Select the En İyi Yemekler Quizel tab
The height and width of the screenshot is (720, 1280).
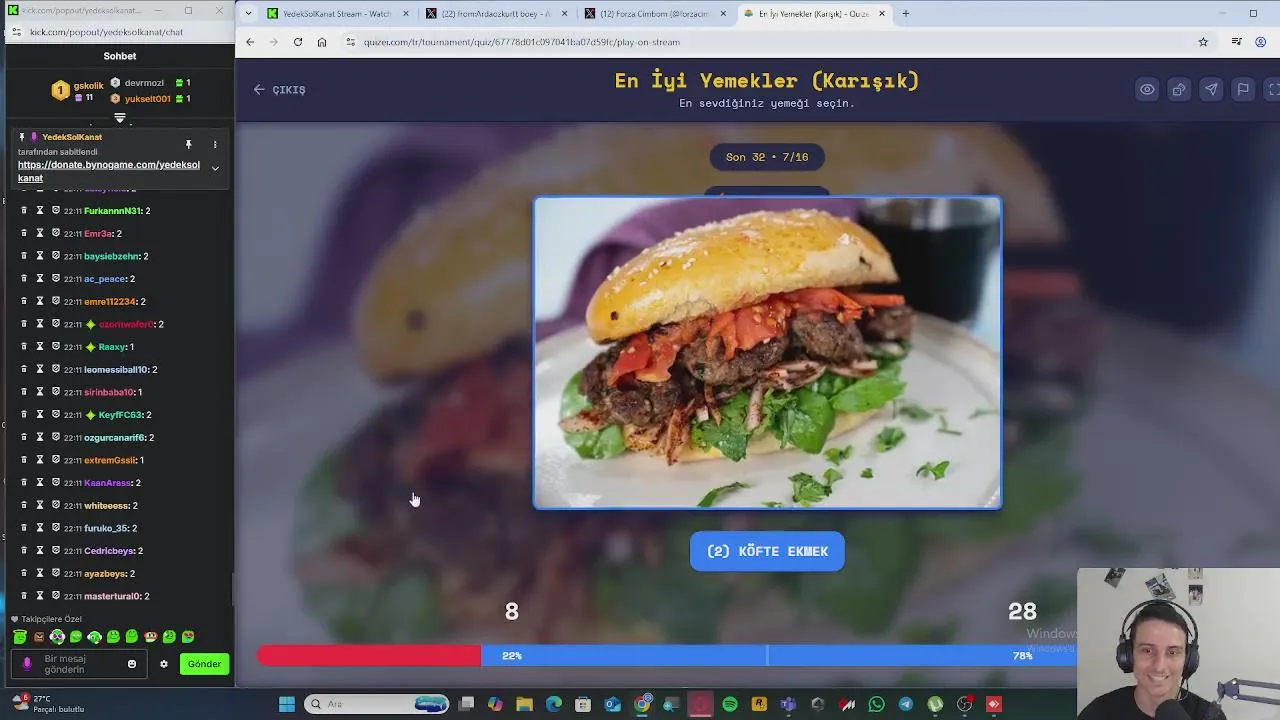pos(814,14)
